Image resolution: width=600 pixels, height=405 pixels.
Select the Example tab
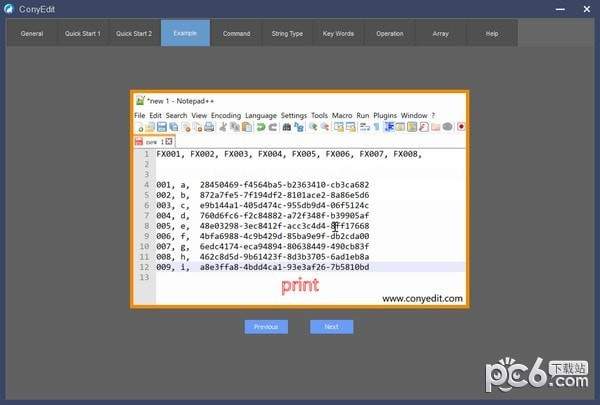[185, 33]
